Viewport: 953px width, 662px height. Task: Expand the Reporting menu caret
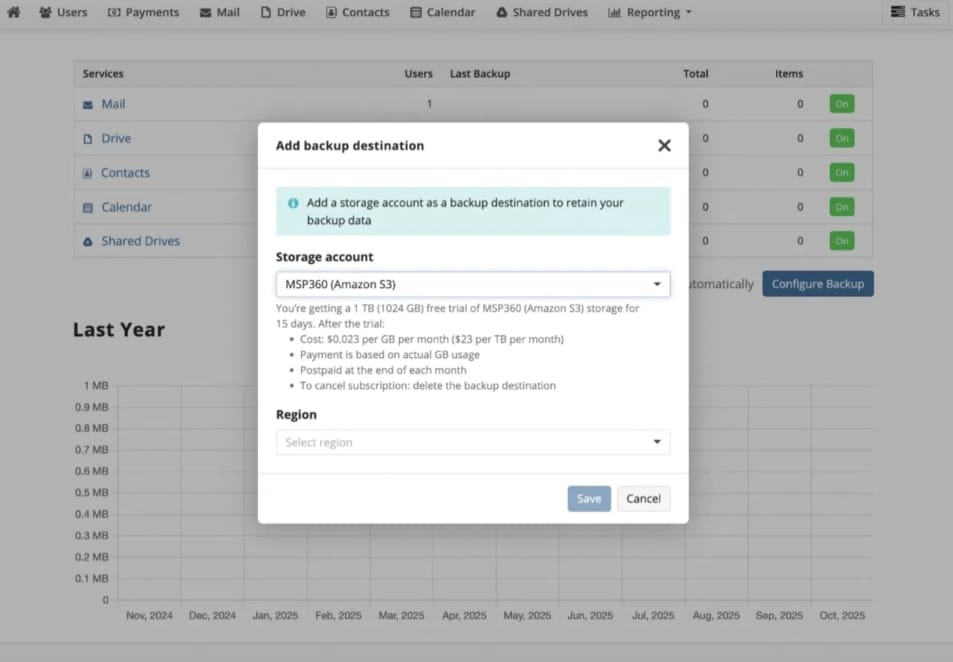[689, 12]
